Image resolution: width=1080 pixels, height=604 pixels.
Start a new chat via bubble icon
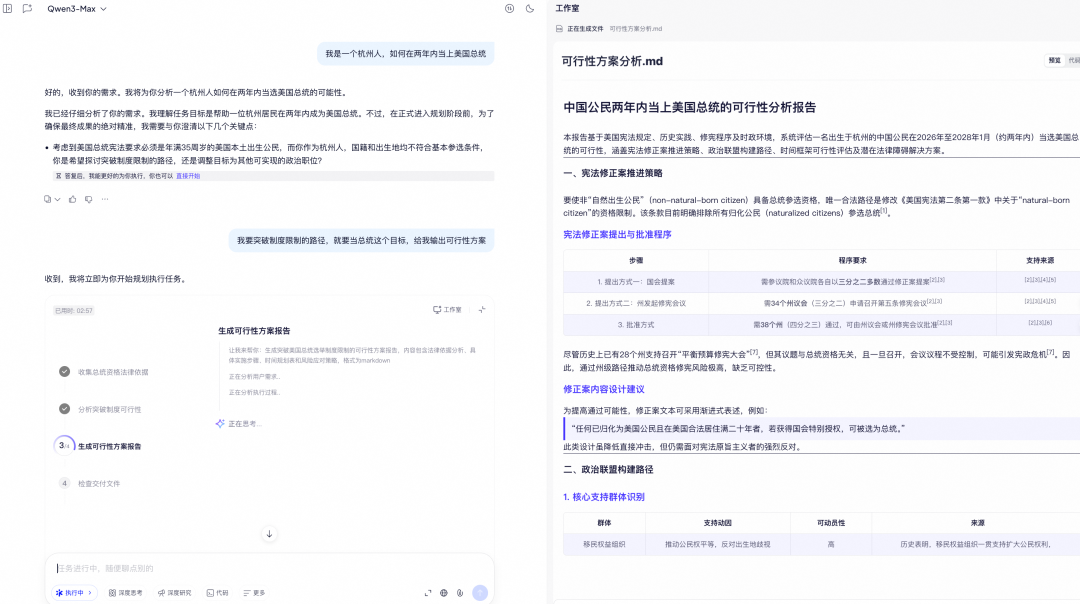pyautogui.click(x=28, y=9)
